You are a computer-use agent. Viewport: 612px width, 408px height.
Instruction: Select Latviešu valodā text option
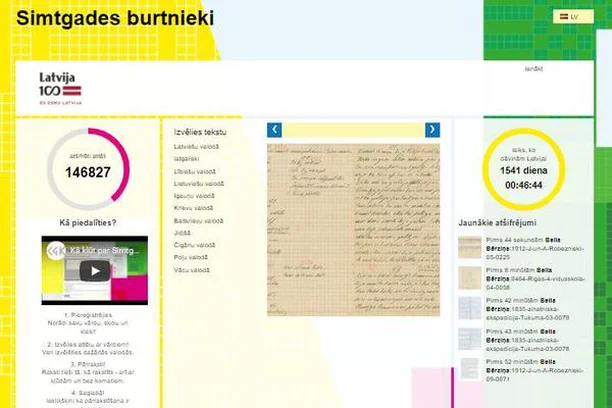pos(196,147)
